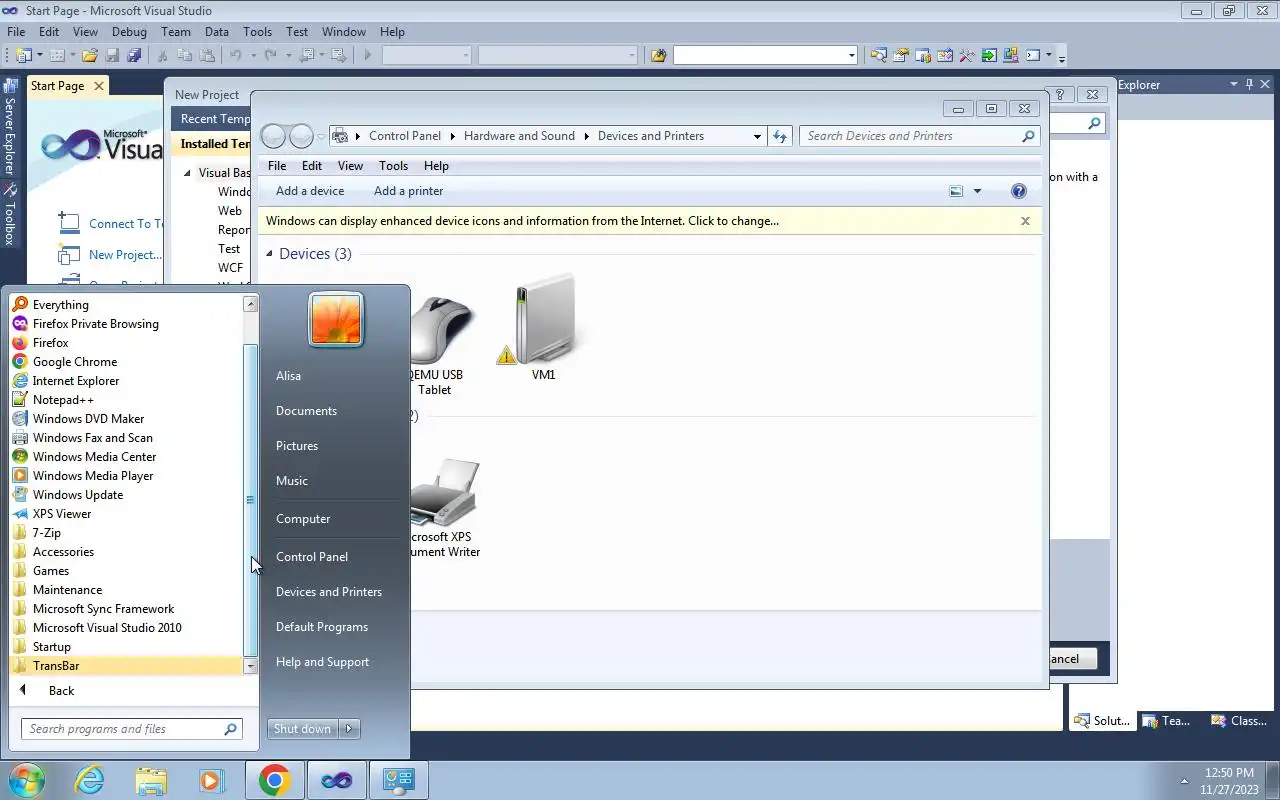Open view options dropdown arrow

(x=977, y=191)
